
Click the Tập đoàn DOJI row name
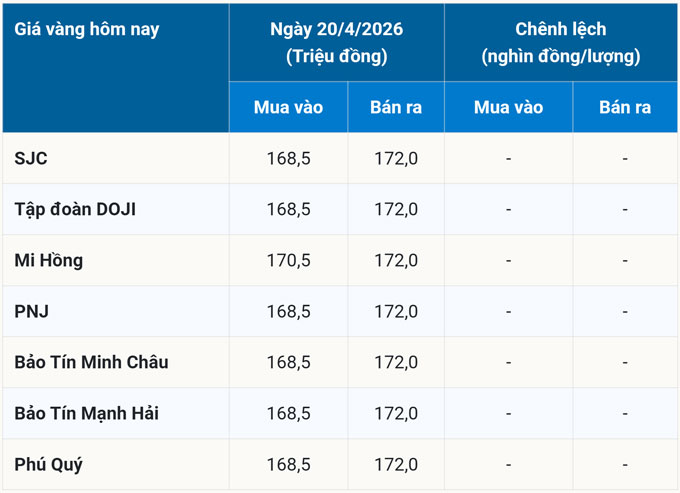[x=75, y=209]
